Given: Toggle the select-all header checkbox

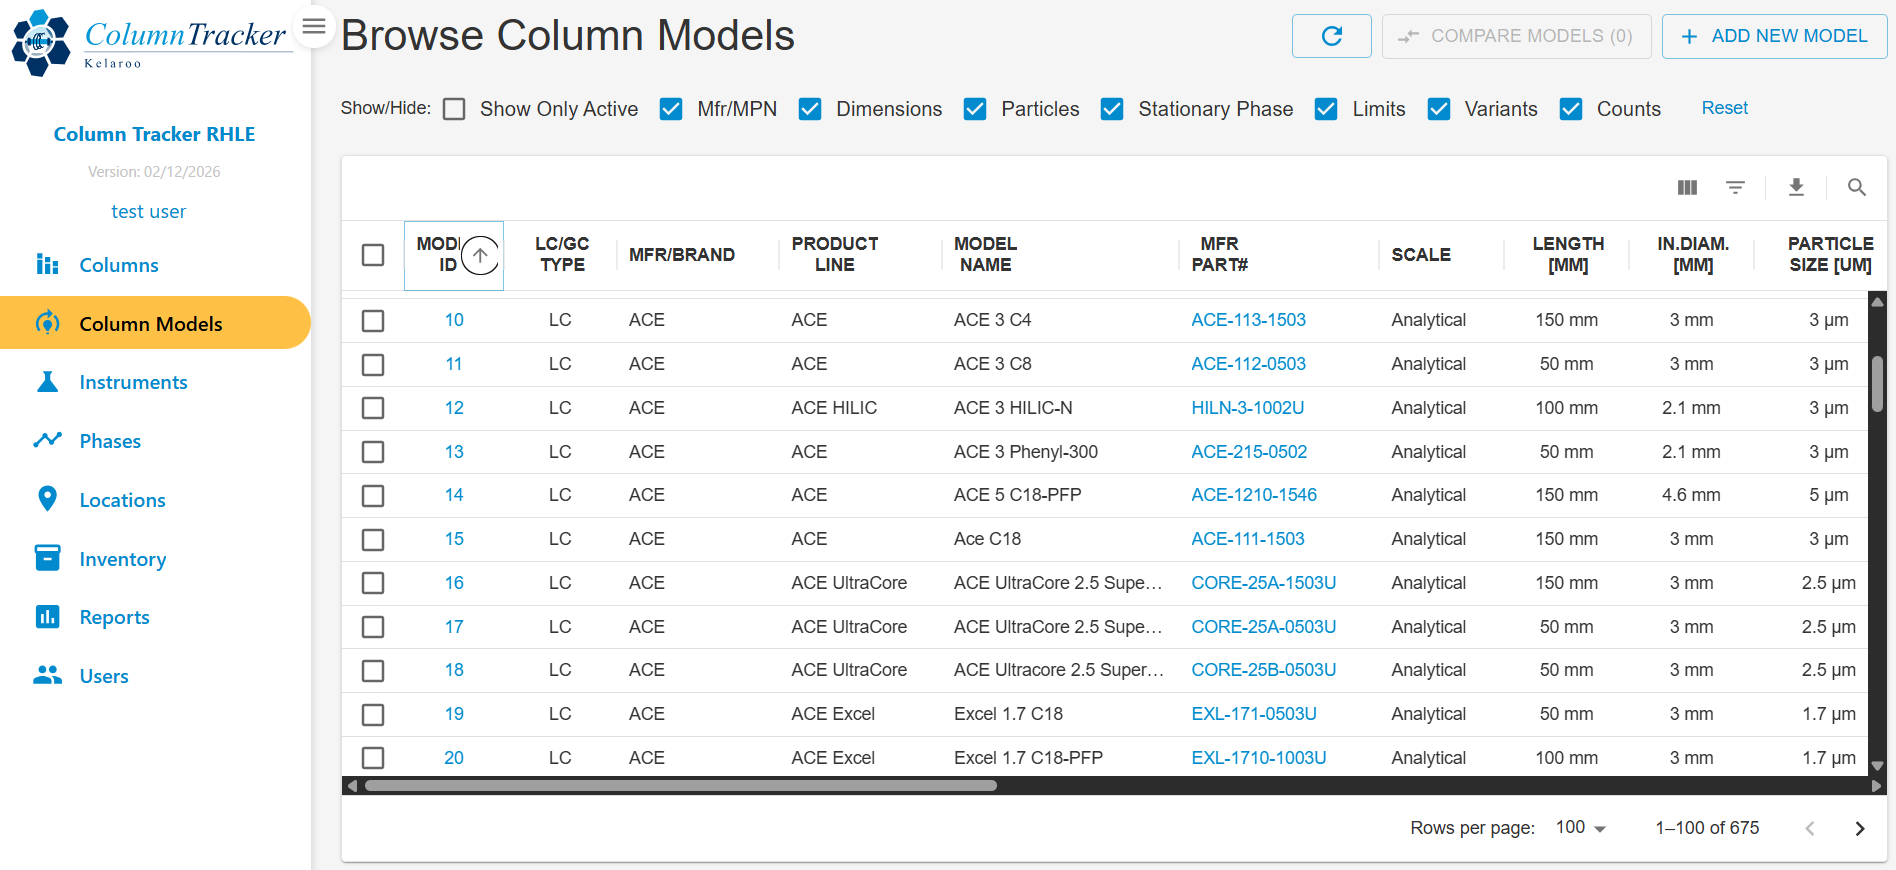Looking at the screenshot, I should pyautogui.click(x=373, y=255).
